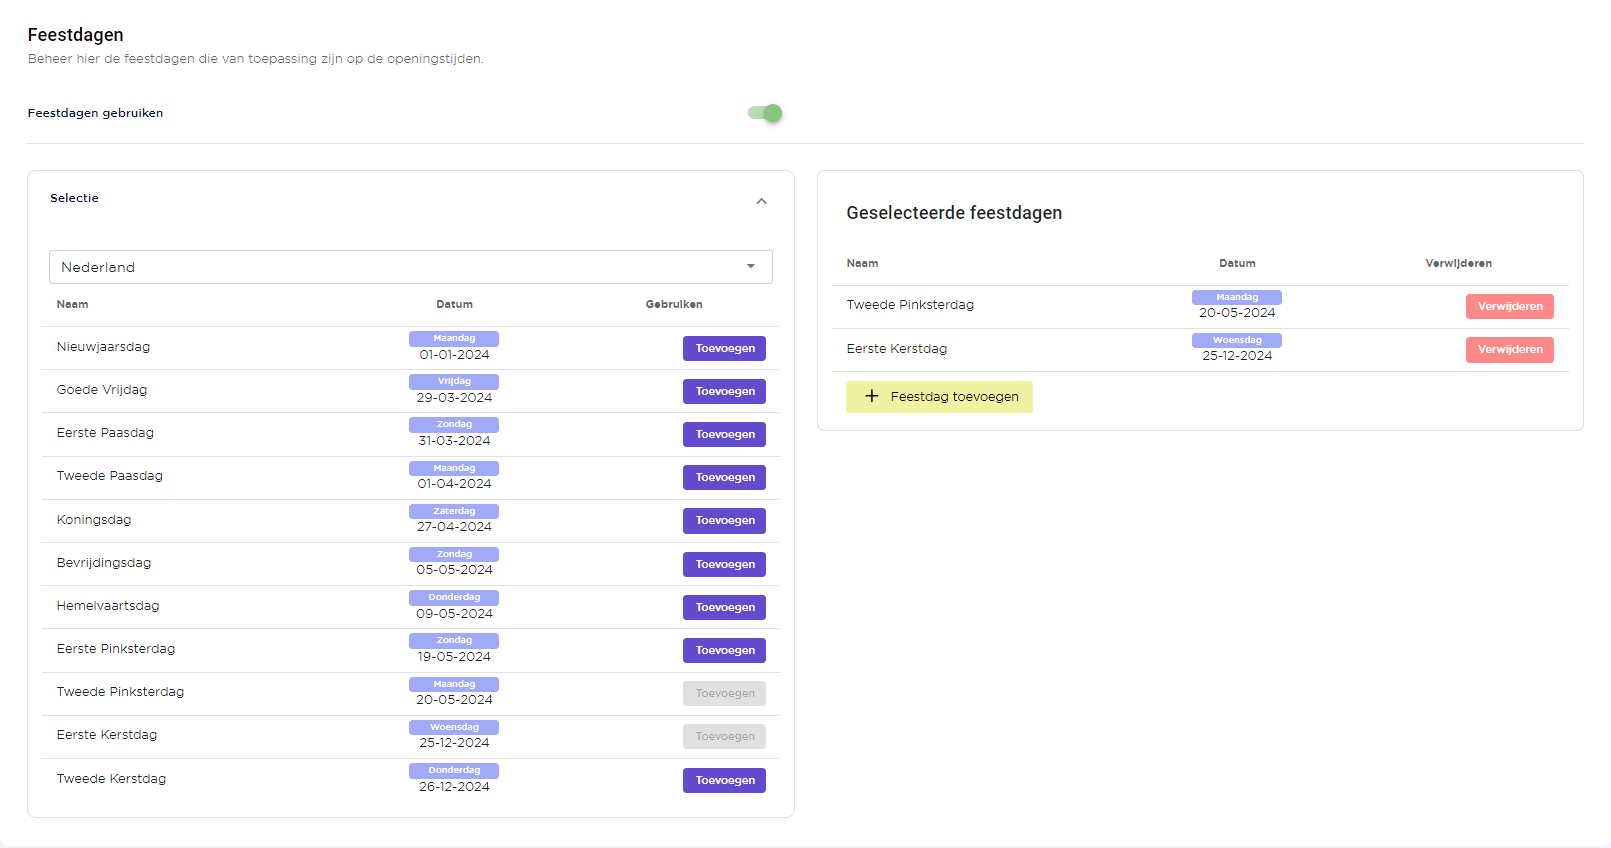Click the Zaterdag day badge
1611x848 pixels.
click(x=454, y=511)
